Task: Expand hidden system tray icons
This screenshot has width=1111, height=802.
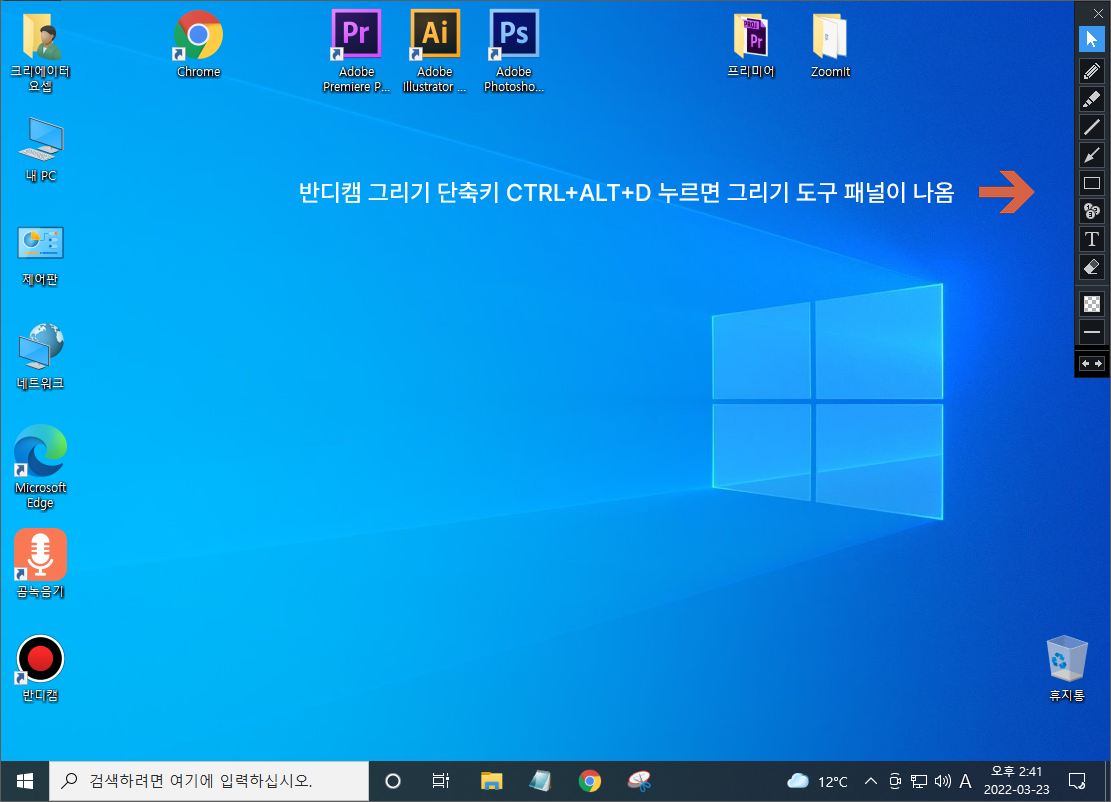Action: (871, 781)
